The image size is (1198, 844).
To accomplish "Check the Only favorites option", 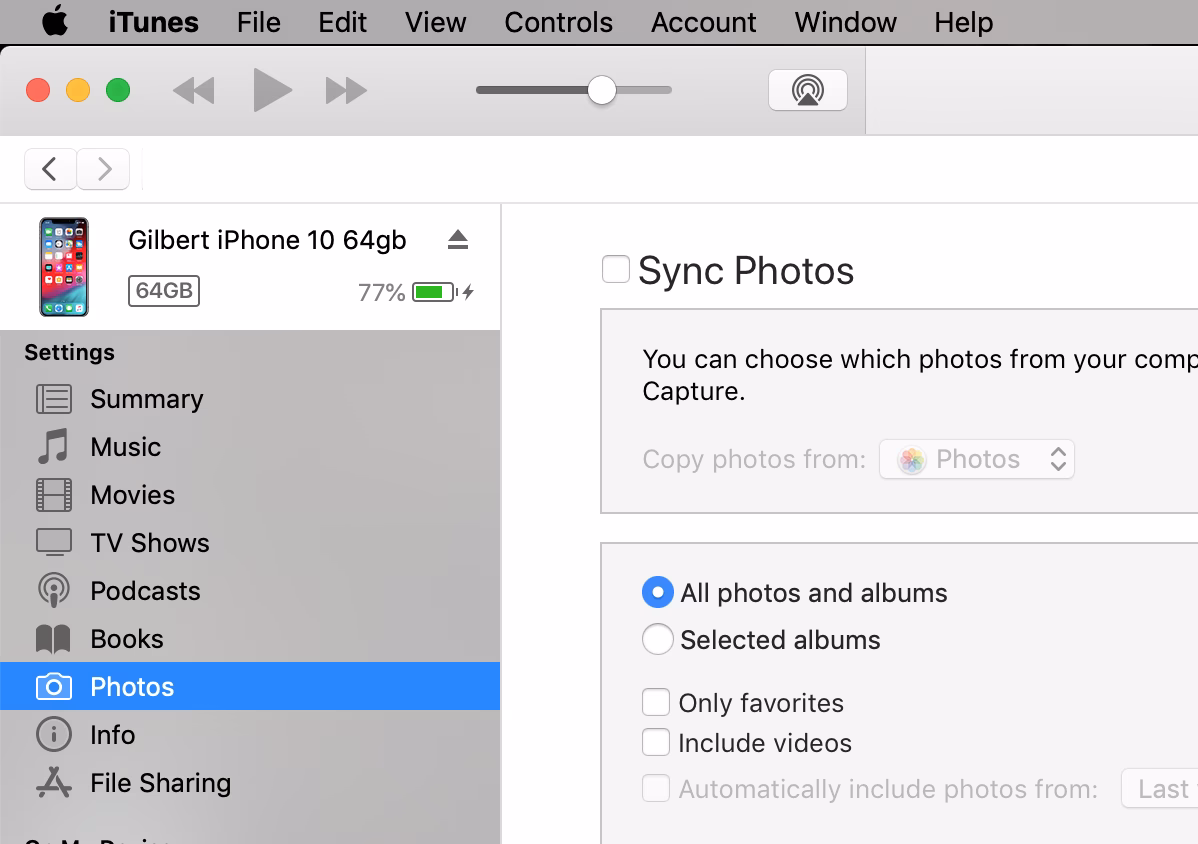I will [x=656, y=702].
